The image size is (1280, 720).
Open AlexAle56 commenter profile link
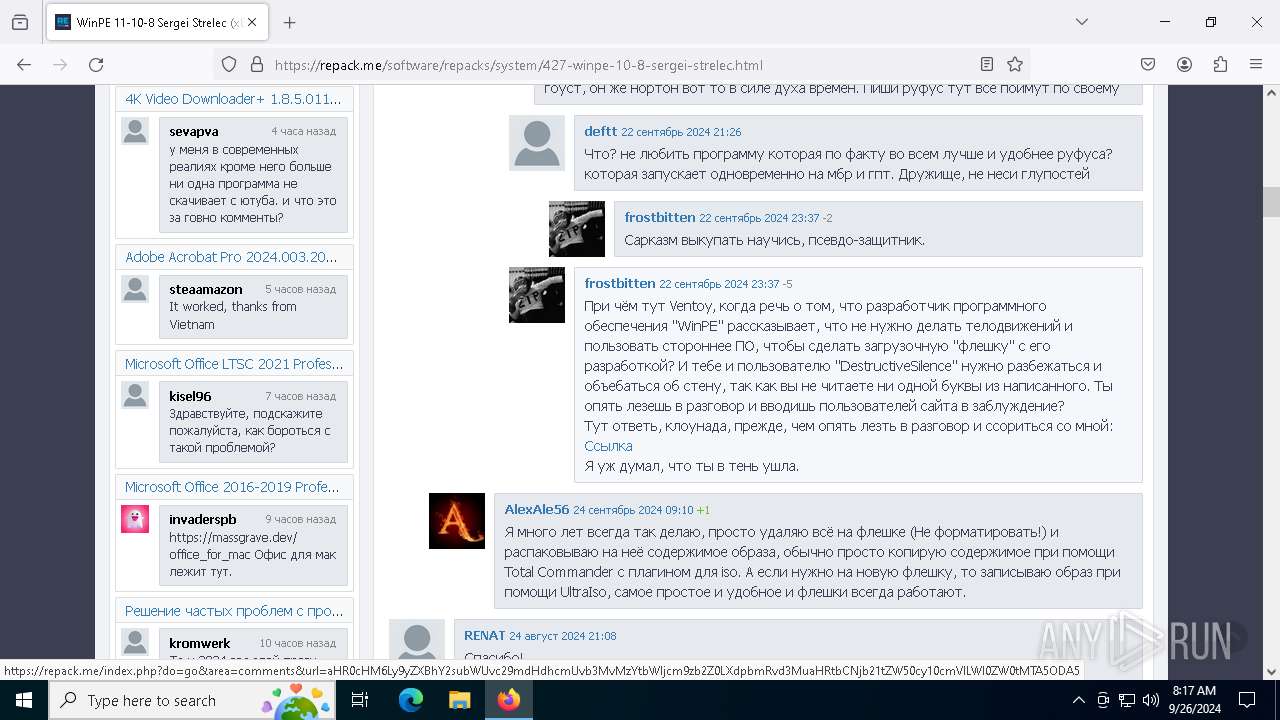537,509
